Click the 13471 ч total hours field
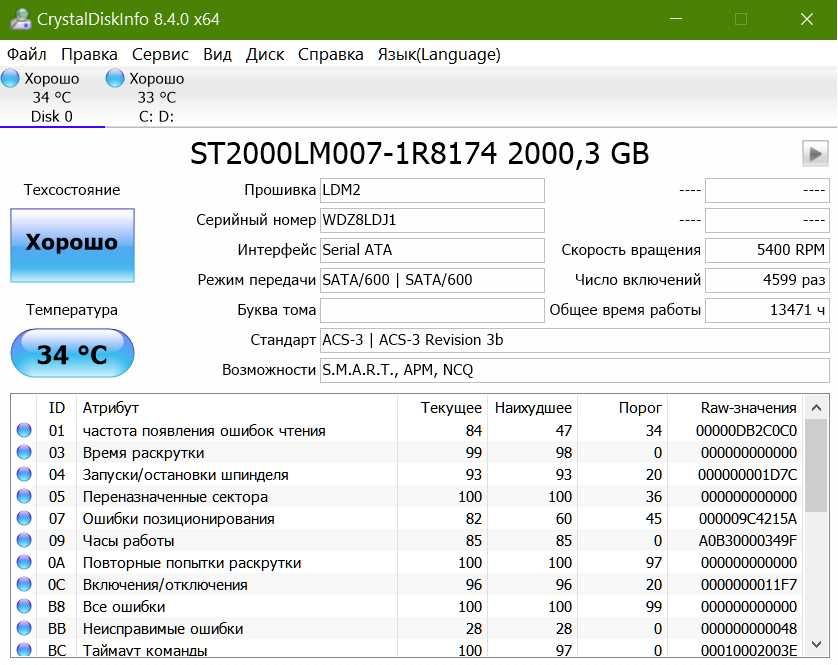Screen dimensions: 838x665 click(767, 310)
